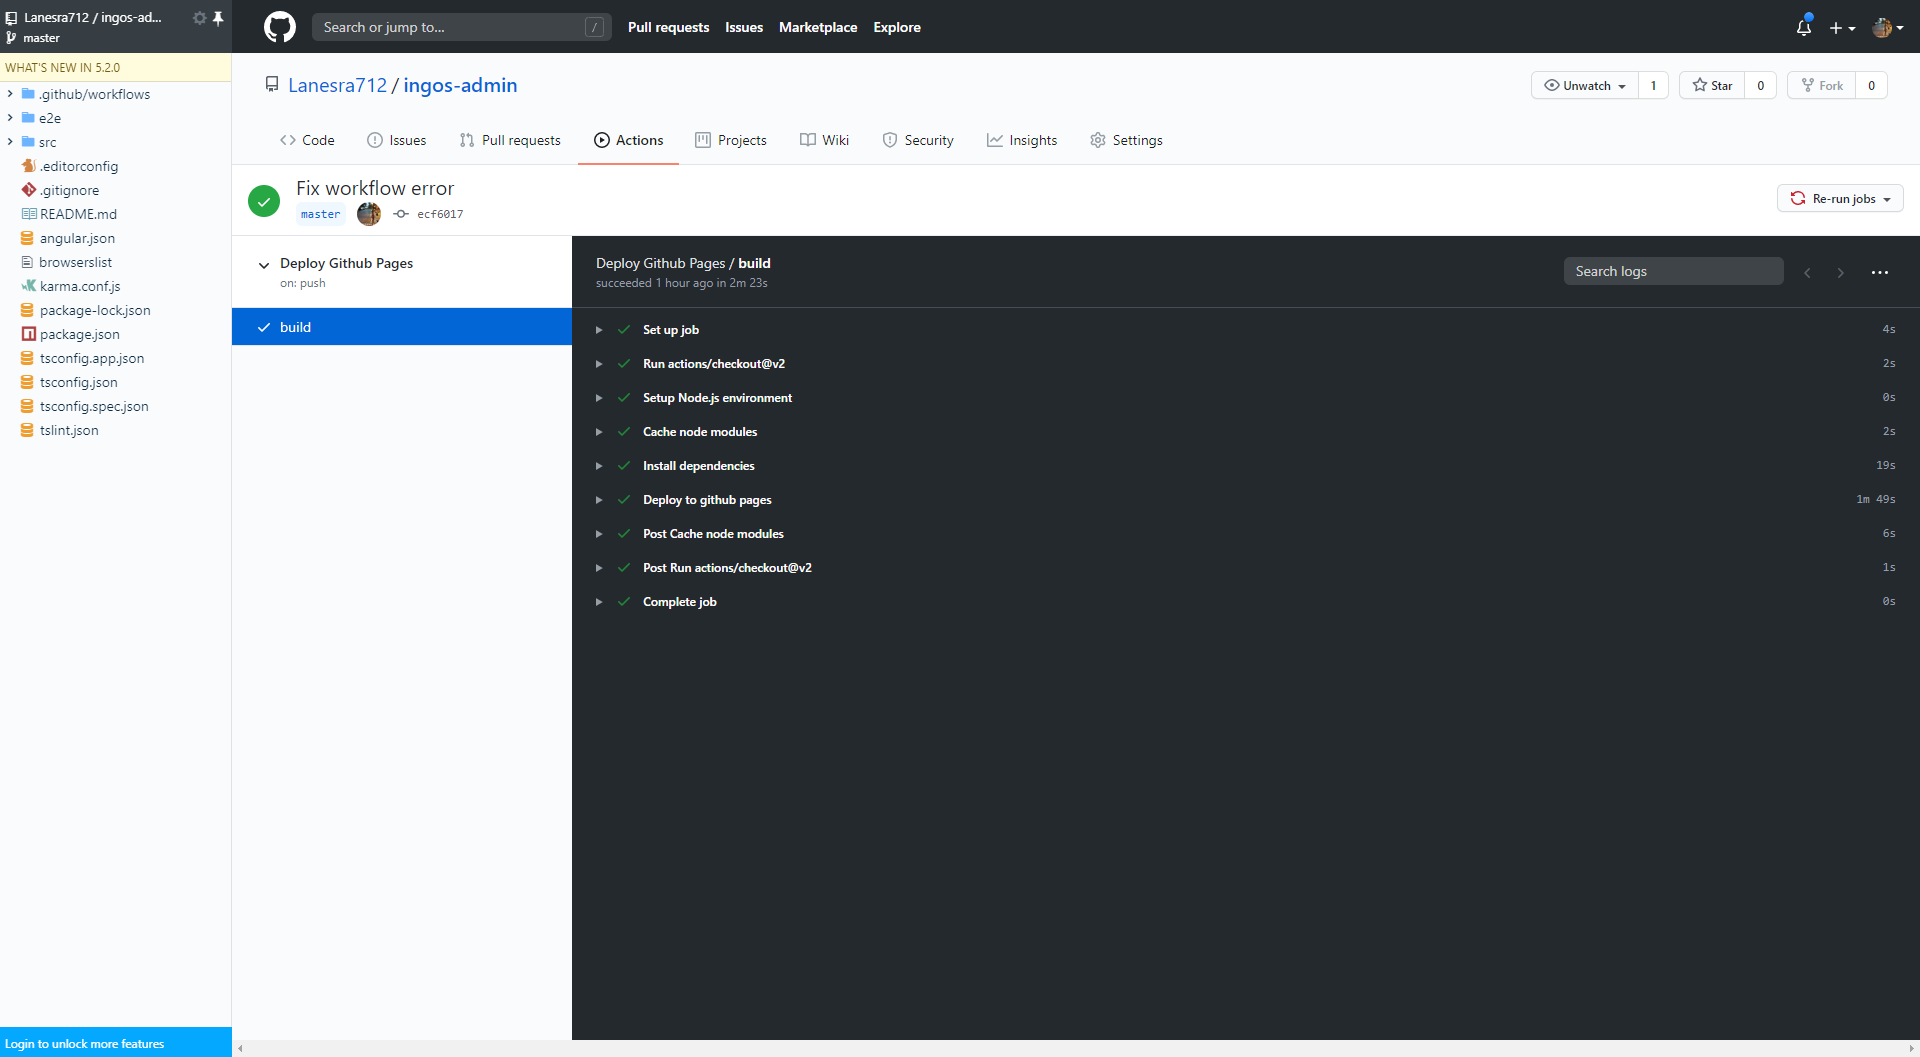Expand the src folder in tree

point(10,142)
